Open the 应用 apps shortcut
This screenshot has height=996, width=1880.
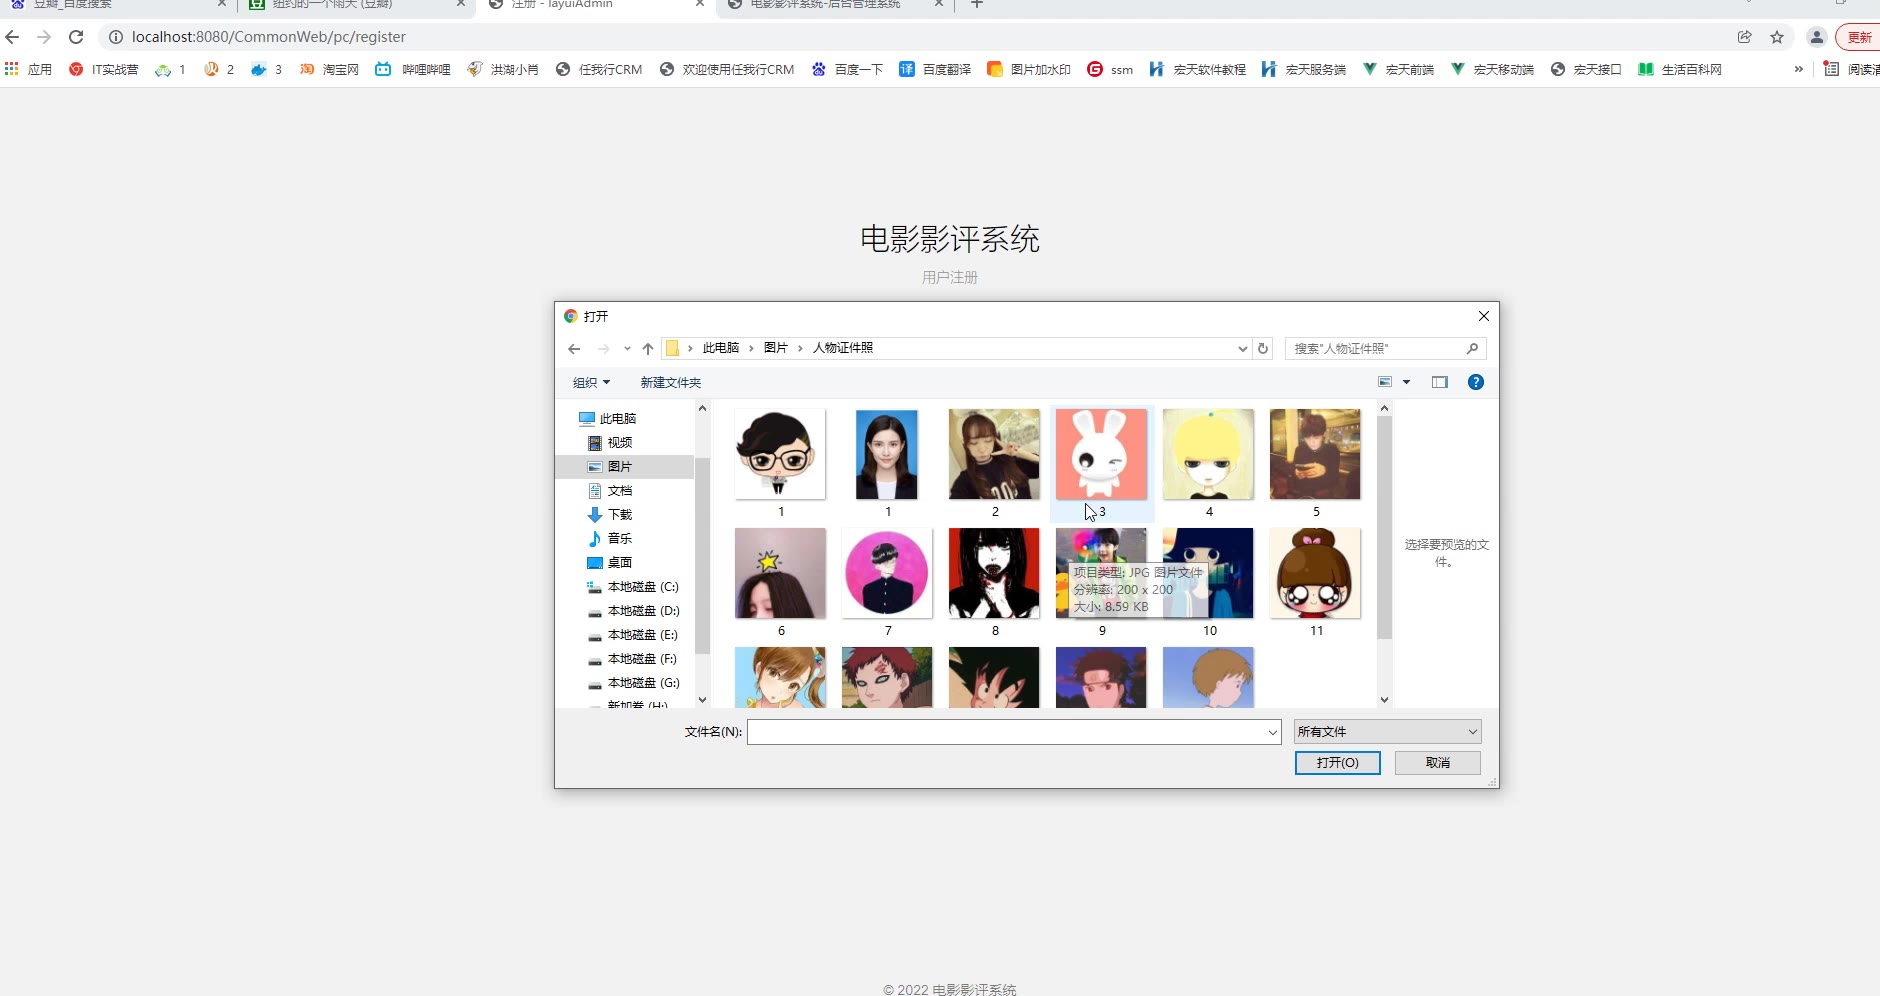pos(28,69)
